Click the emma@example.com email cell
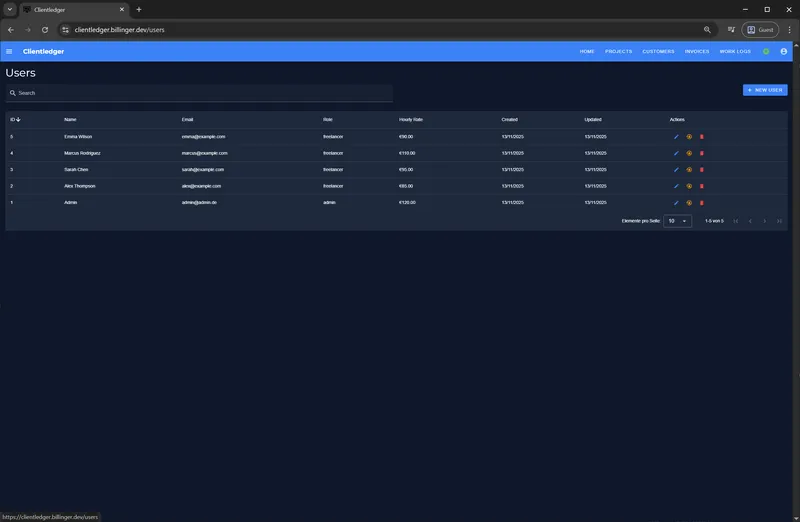Viewport: 800px width, 522px height. coord(203,137)
